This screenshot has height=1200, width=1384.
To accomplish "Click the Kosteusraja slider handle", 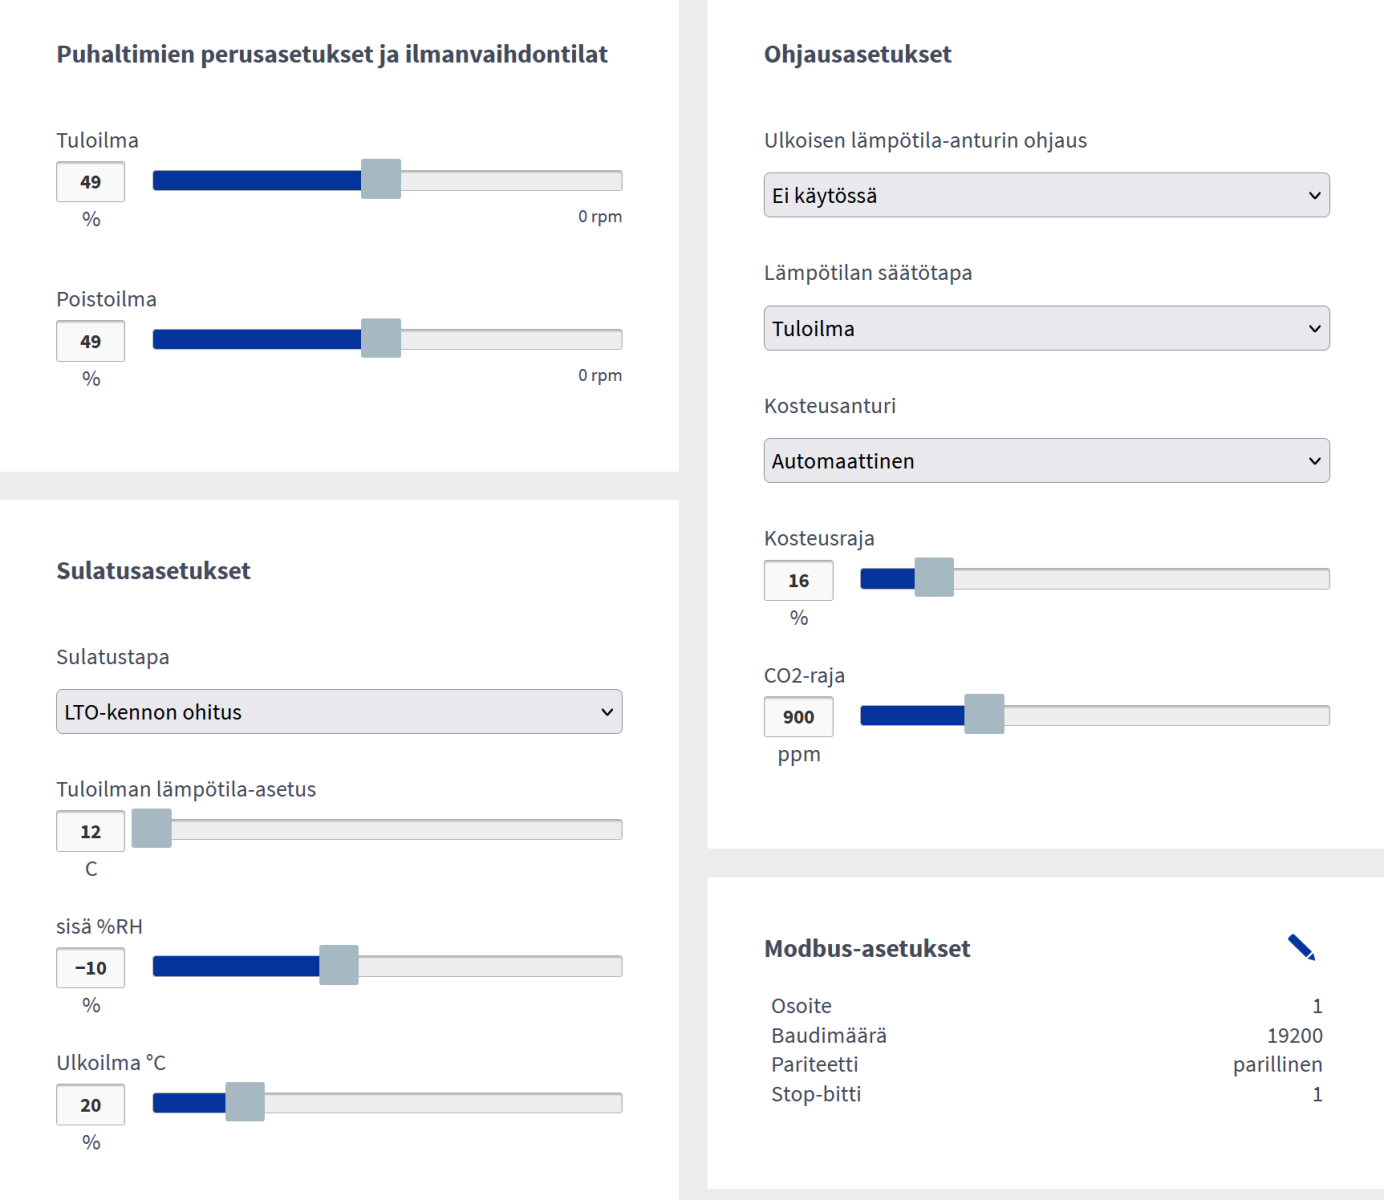I will pos(934,577).
